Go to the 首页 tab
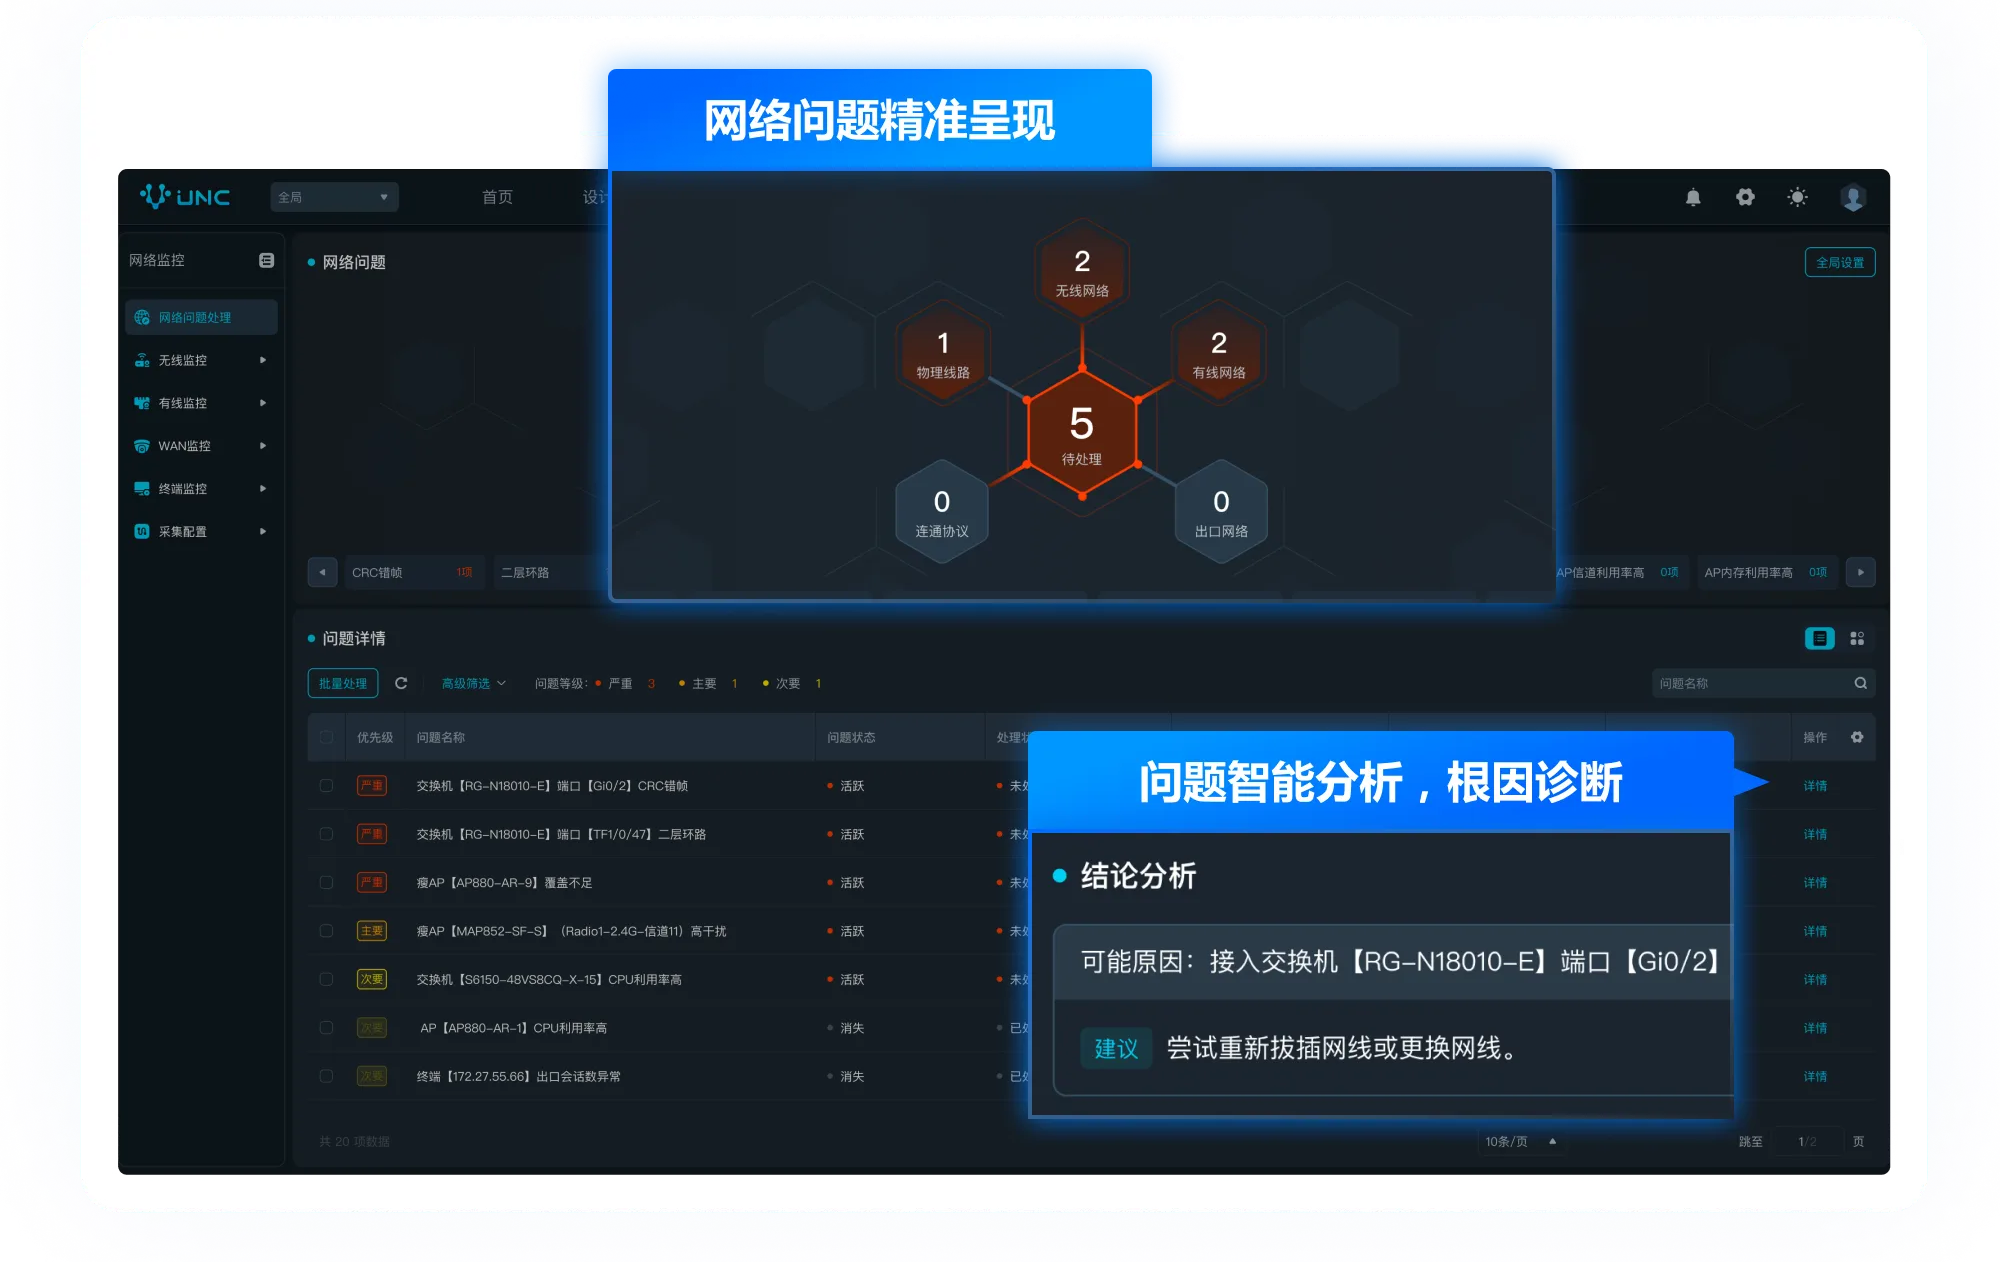Viewport: 2000px width, 1262px height. click(x=497, y=197)
